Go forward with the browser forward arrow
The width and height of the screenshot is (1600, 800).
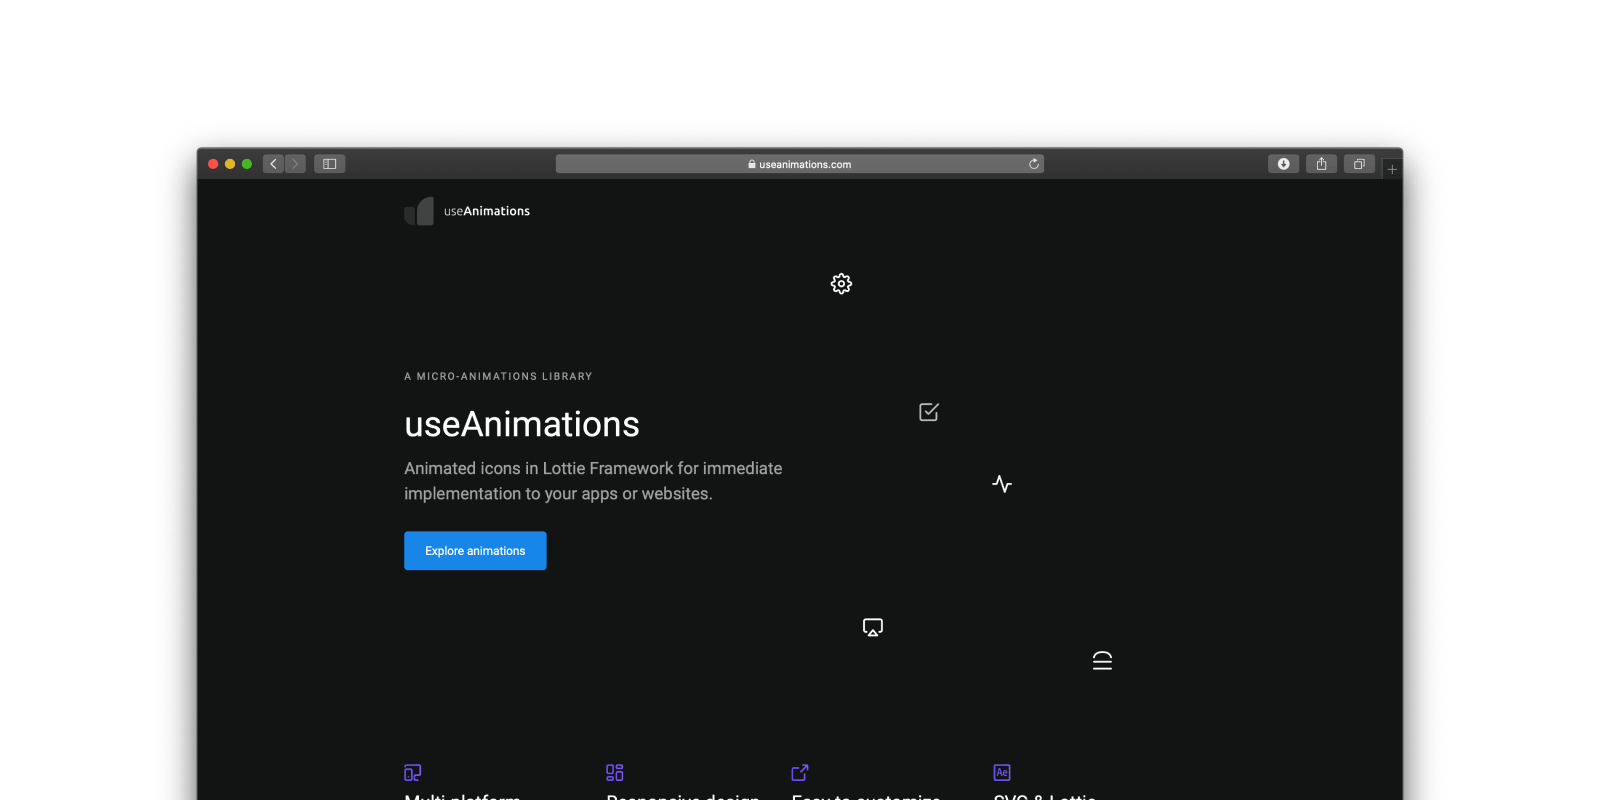pyautogui.click(x=295, y=164)
